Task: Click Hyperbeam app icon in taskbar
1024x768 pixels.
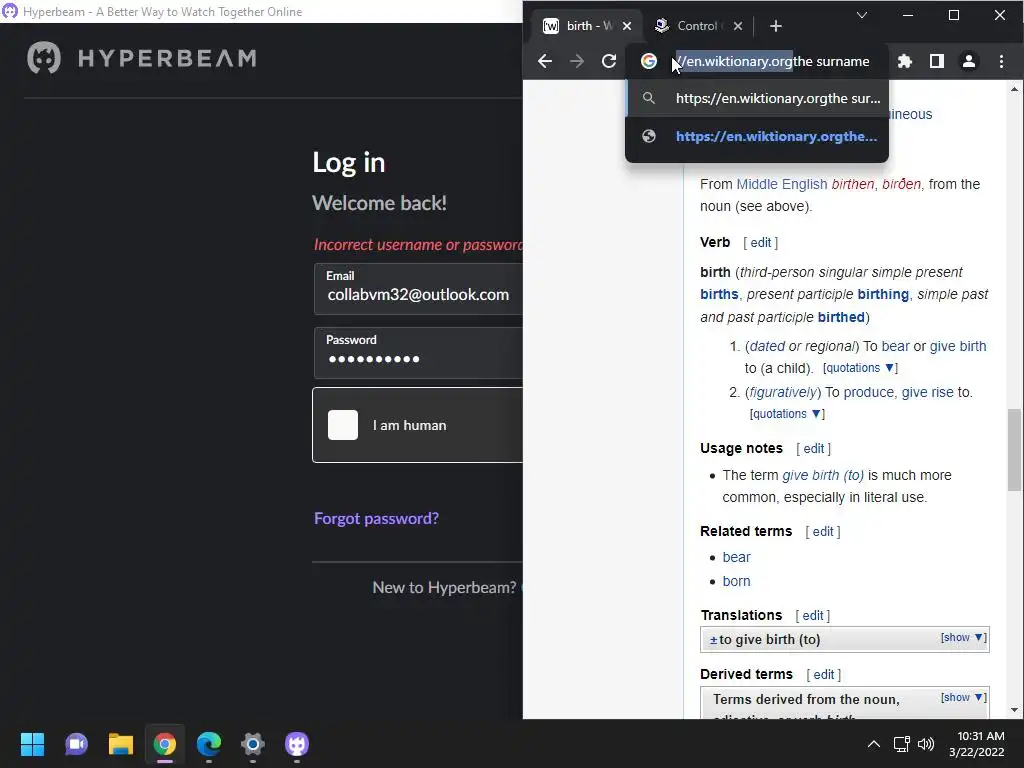Action: tap(296, 744)
